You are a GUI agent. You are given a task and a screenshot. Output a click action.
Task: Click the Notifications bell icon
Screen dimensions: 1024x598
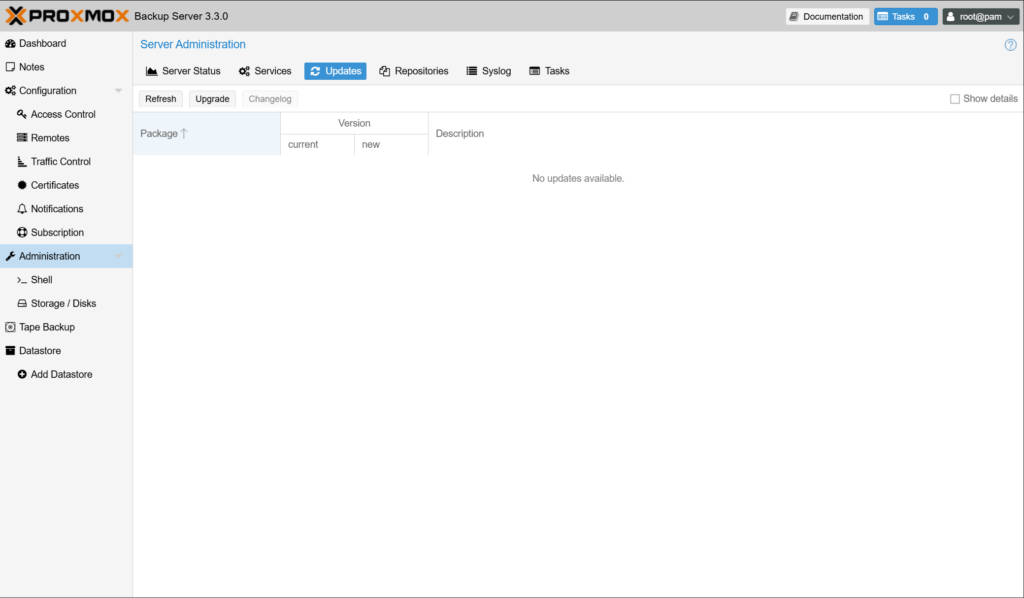tap(22, 209)
